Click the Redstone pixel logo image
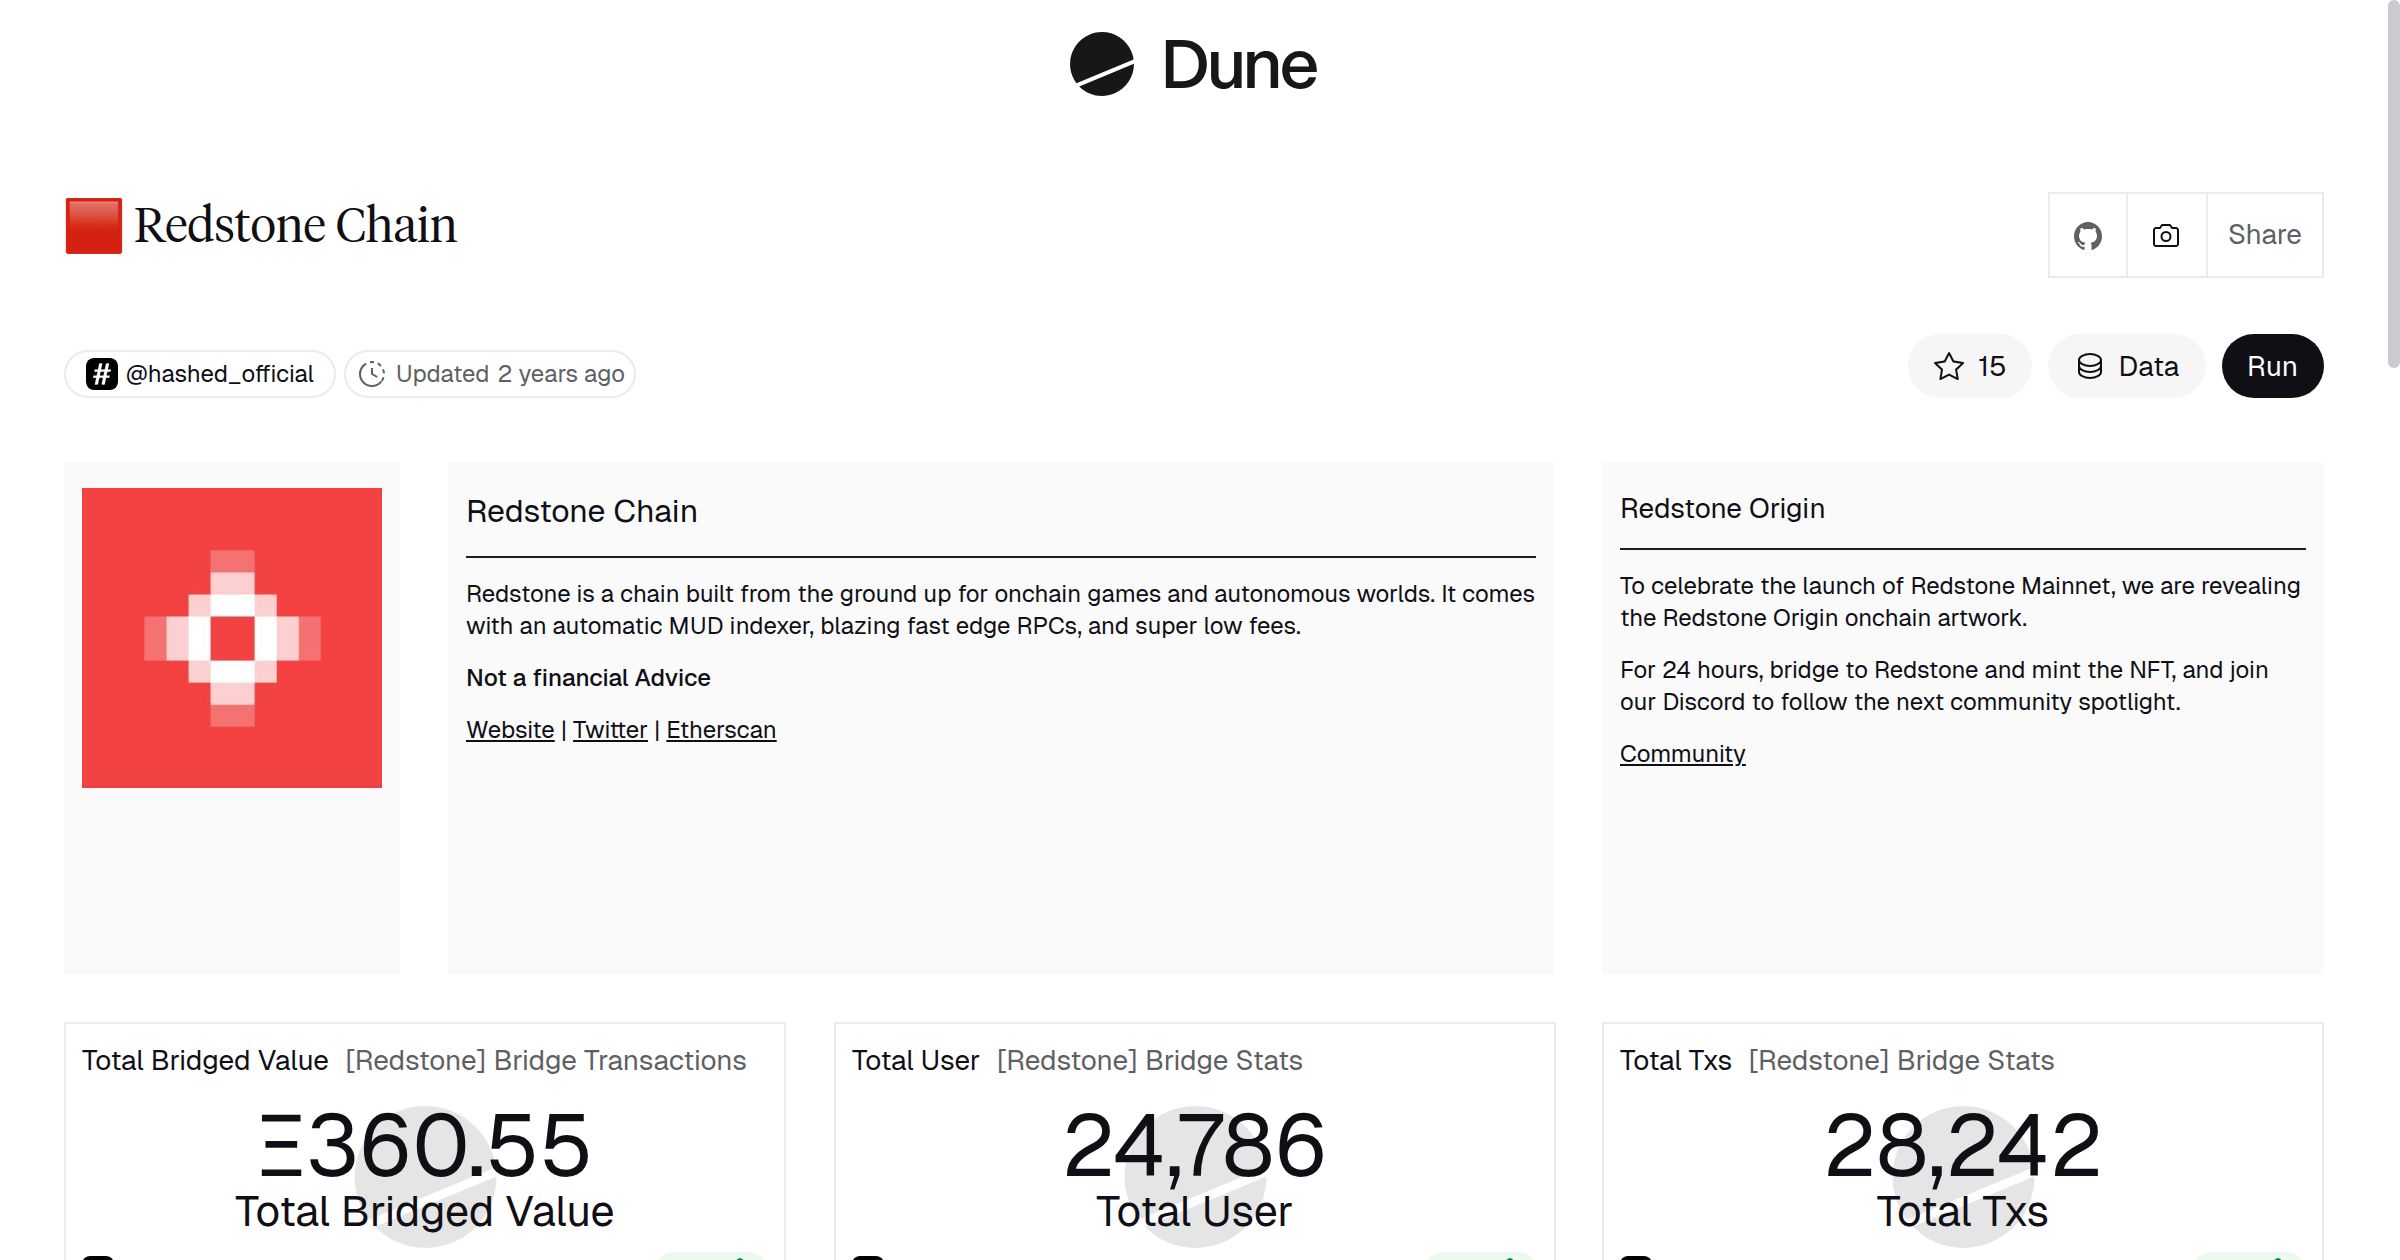This screenshot has height=1260, width=2400. coord(232,638)
